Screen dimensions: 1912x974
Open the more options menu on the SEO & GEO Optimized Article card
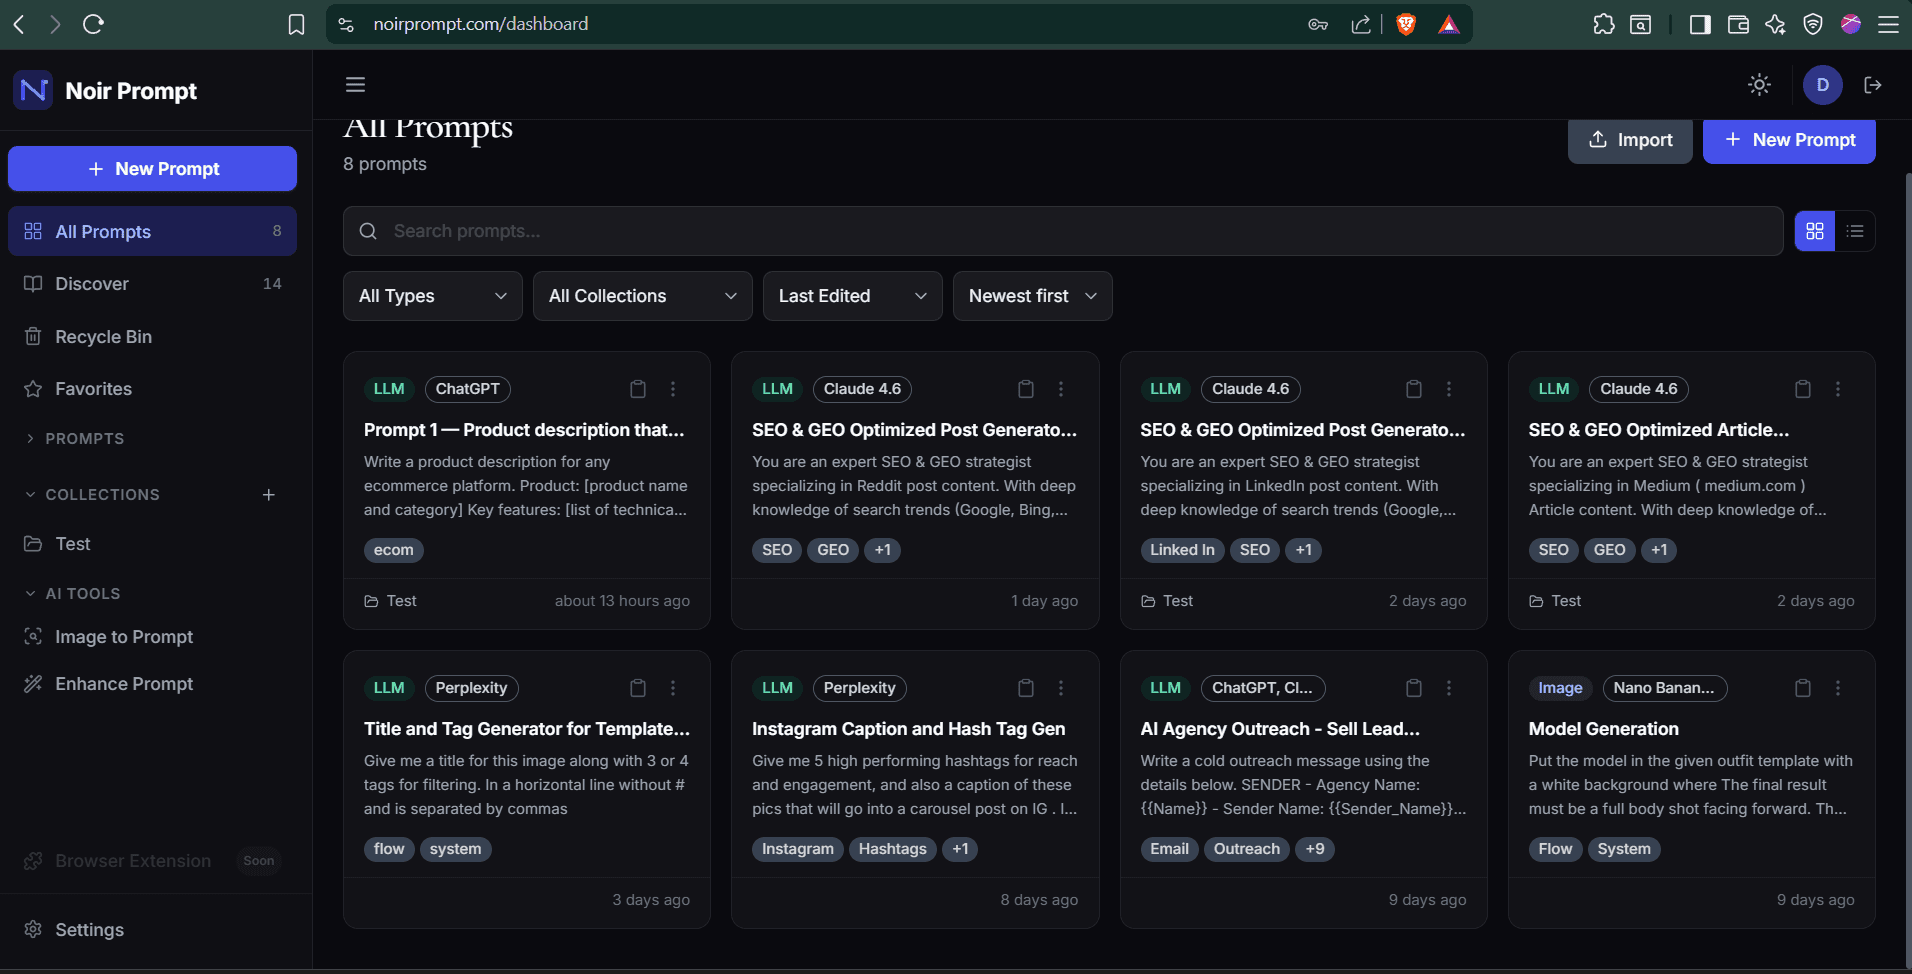pyautogui.click(x=1838, y=389)
